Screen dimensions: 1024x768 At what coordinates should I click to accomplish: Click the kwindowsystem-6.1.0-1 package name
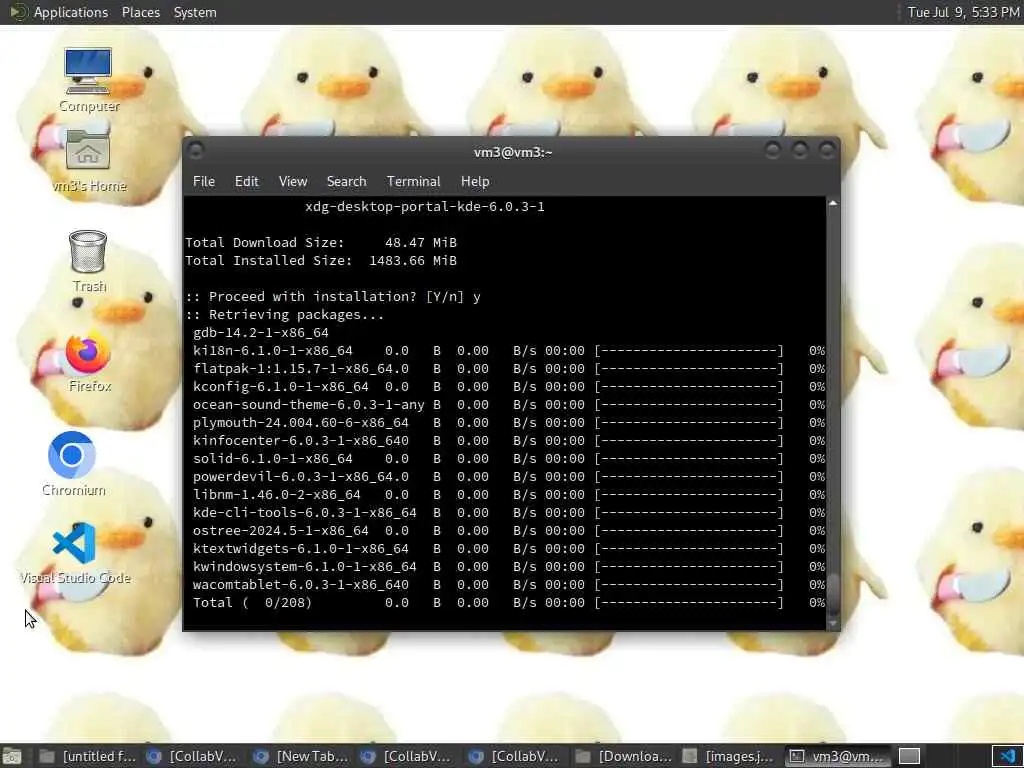(x=304, y=567)
